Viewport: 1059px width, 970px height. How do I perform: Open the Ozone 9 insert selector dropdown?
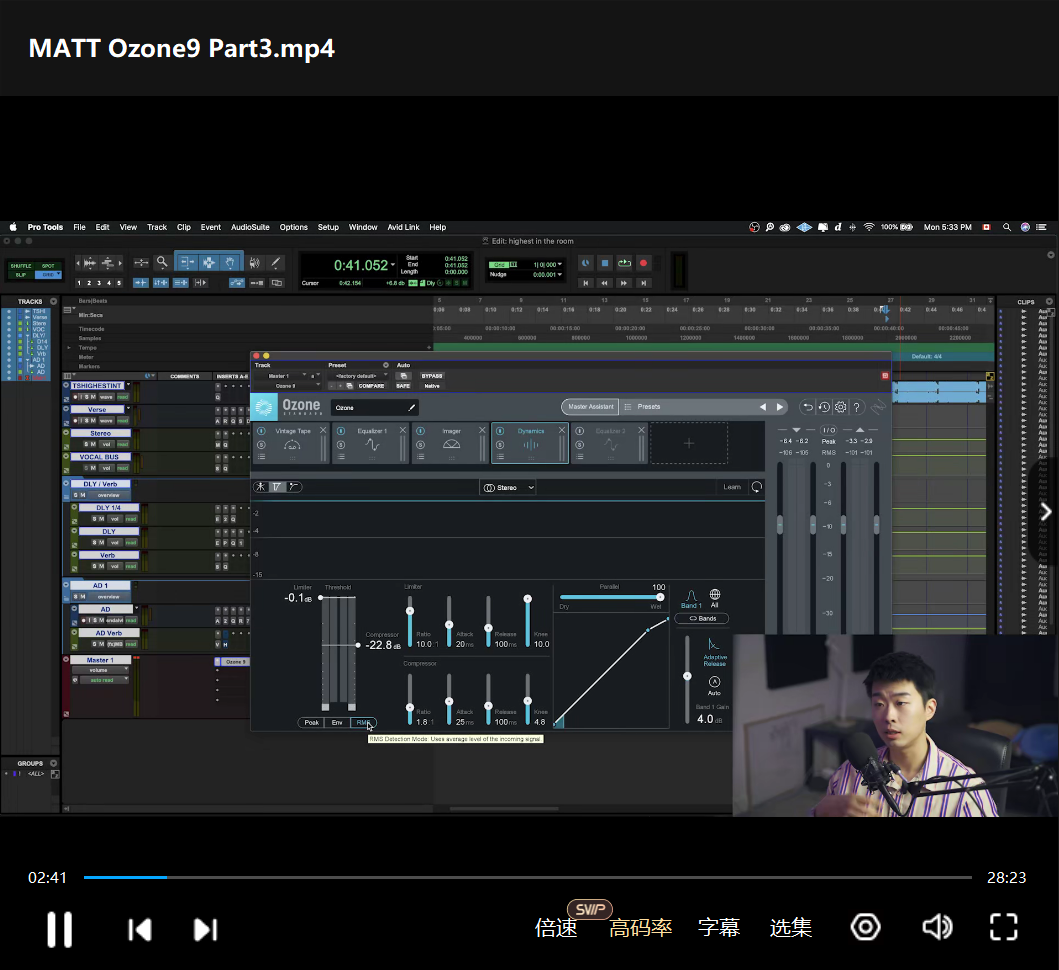287,386
